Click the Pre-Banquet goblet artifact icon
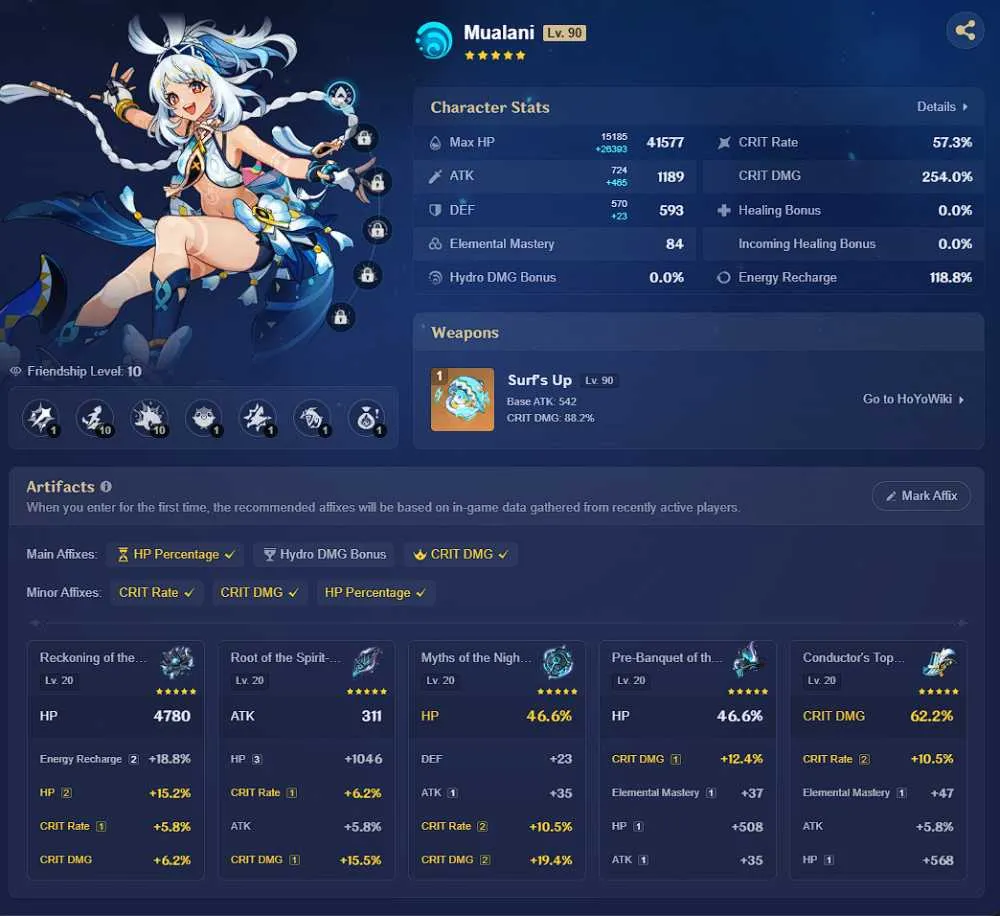This screenshot has width=1000, height=916. tap(749, 661)
